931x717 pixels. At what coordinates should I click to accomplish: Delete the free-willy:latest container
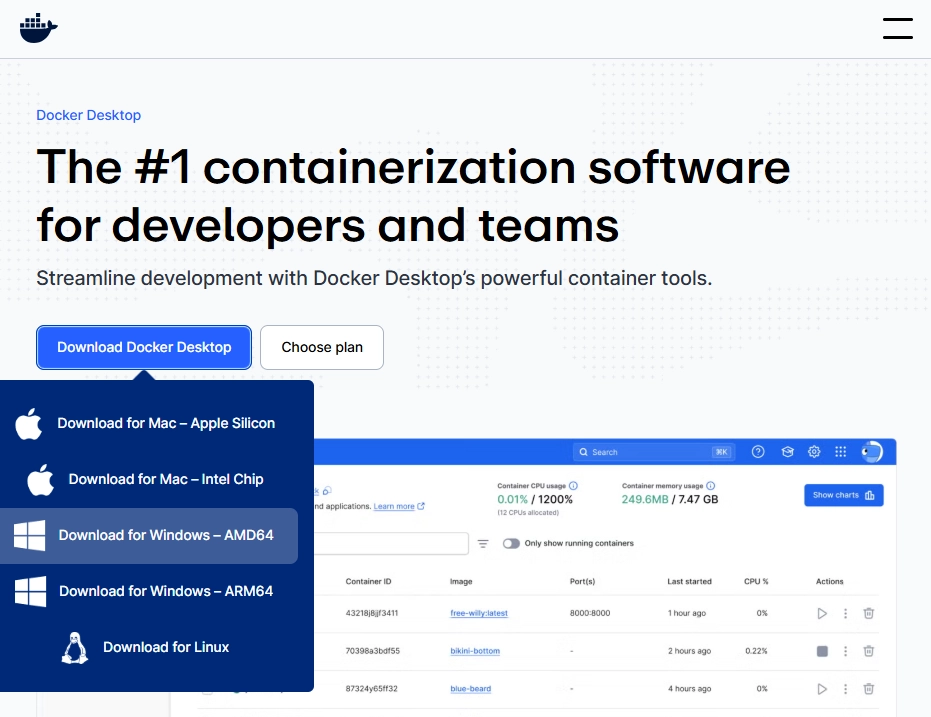pos(869,613)
